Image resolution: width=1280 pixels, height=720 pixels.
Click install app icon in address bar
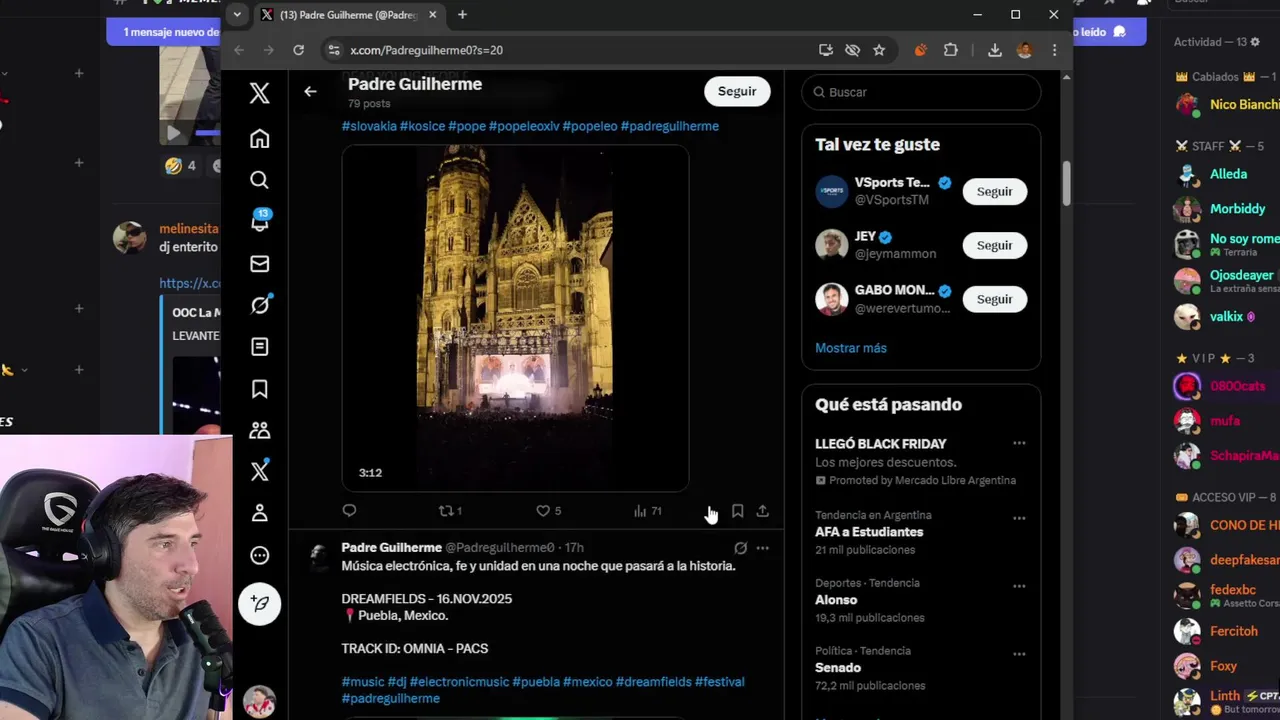pos(826,50)
